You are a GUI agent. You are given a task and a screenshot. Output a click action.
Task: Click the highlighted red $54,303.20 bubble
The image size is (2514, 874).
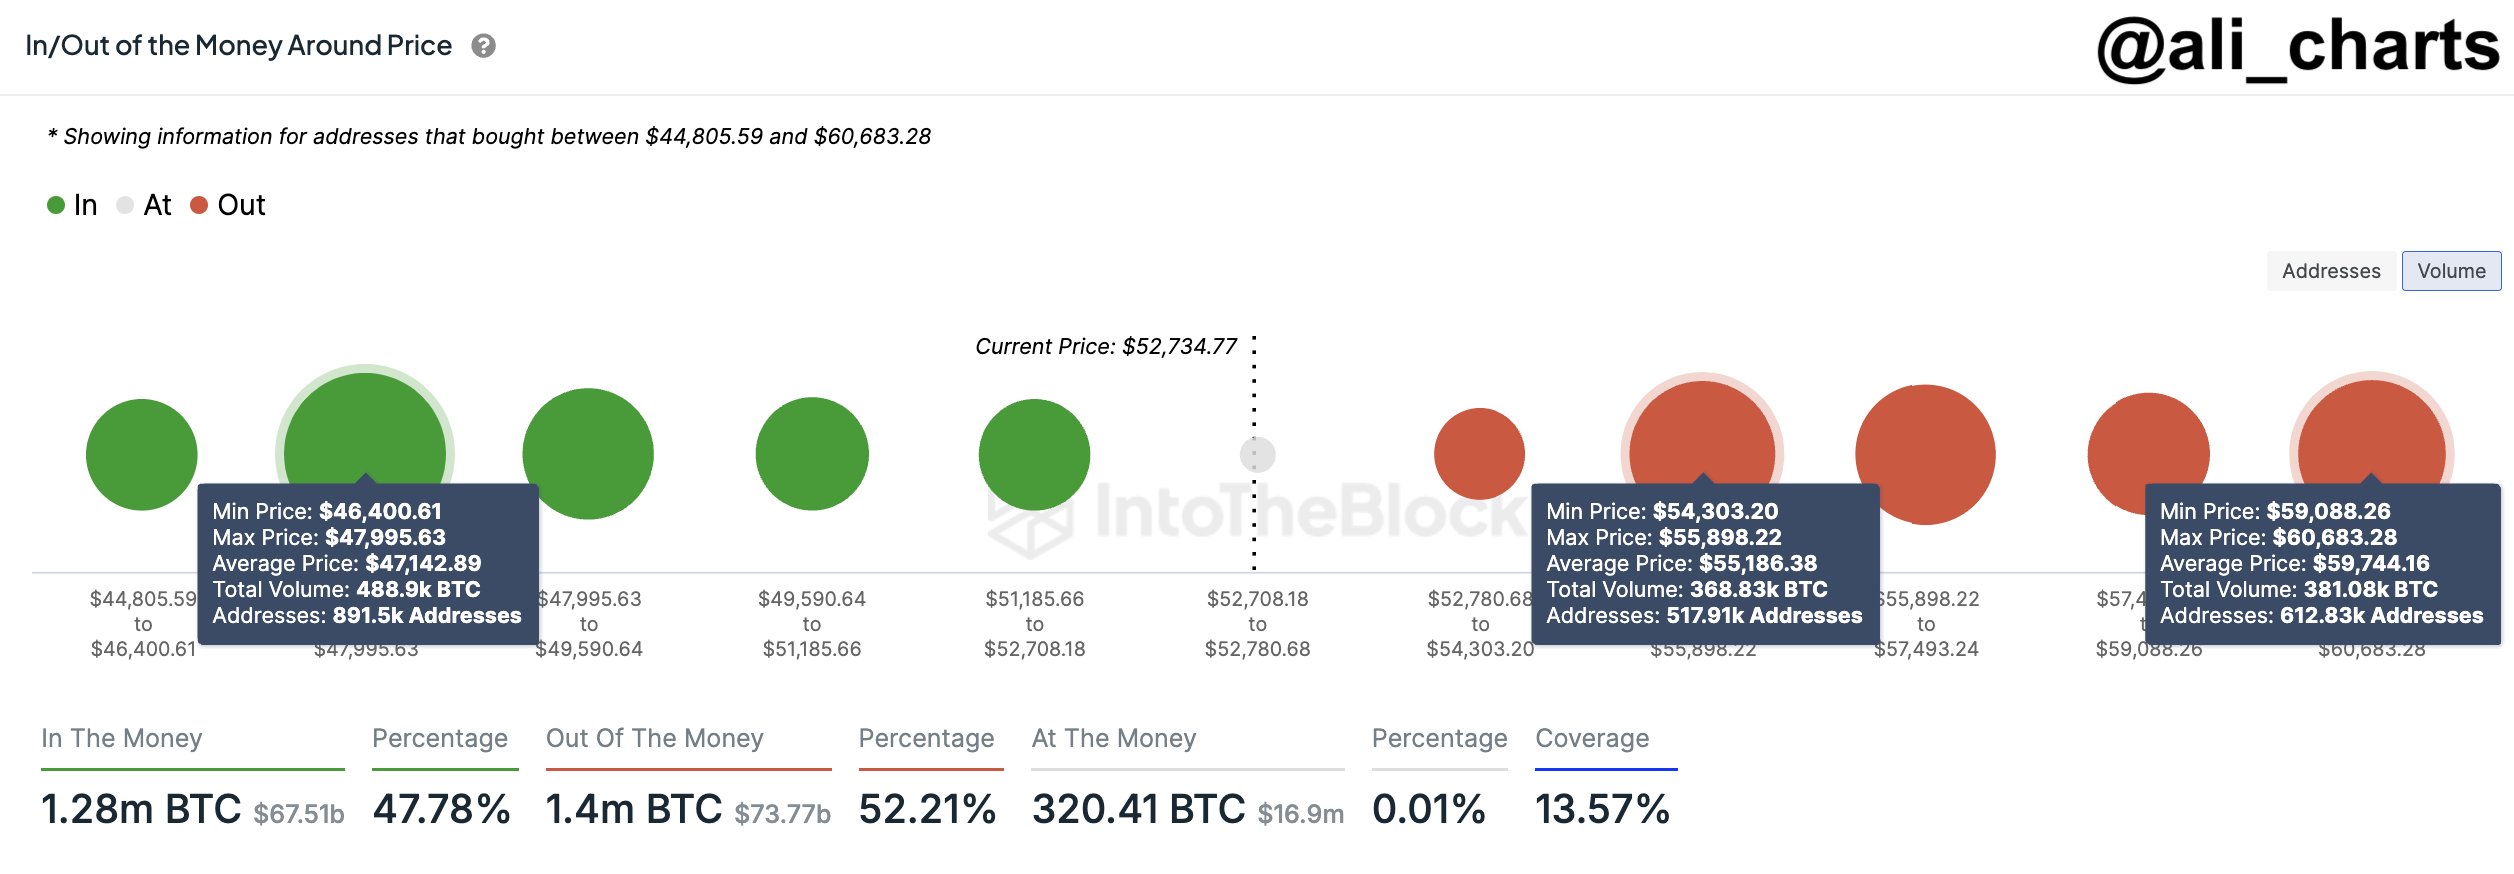point(1702,432)
